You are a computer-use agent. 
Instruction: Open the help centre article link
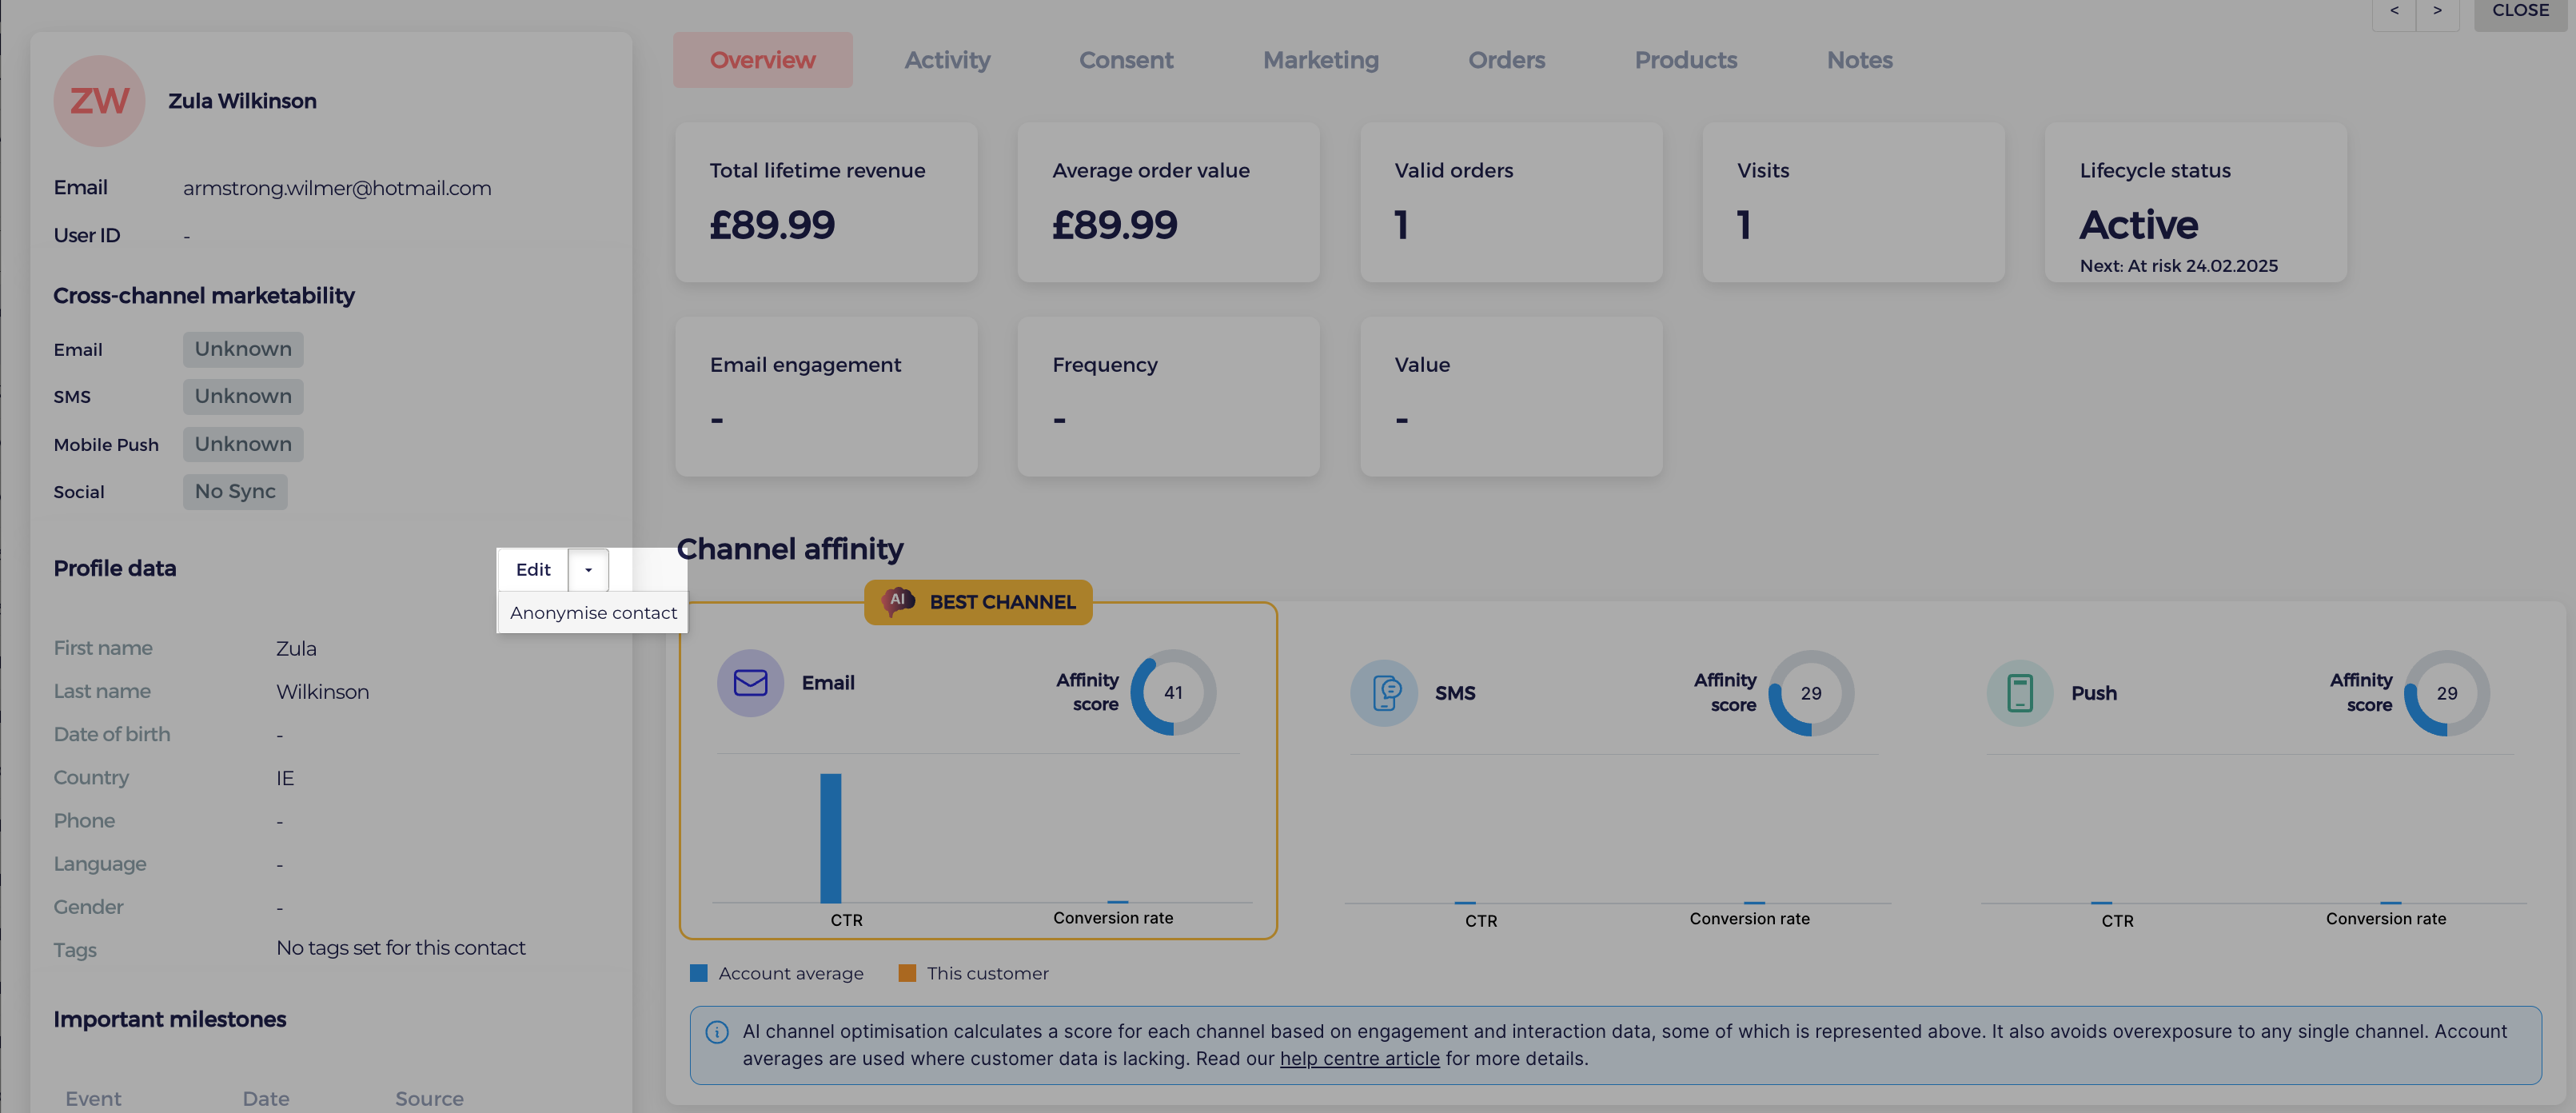coord(1359,1059)
